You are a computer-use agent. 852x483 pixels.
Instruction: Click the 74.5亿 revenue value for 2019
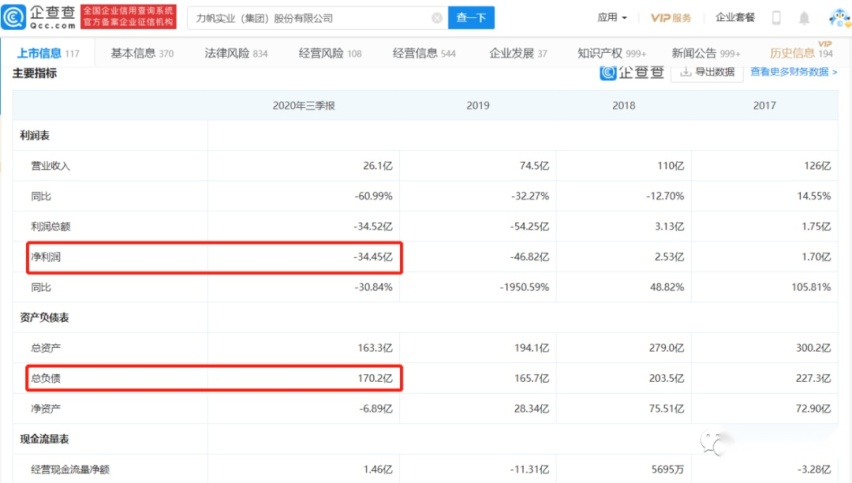pyautogui.click(x=534, y=166)
